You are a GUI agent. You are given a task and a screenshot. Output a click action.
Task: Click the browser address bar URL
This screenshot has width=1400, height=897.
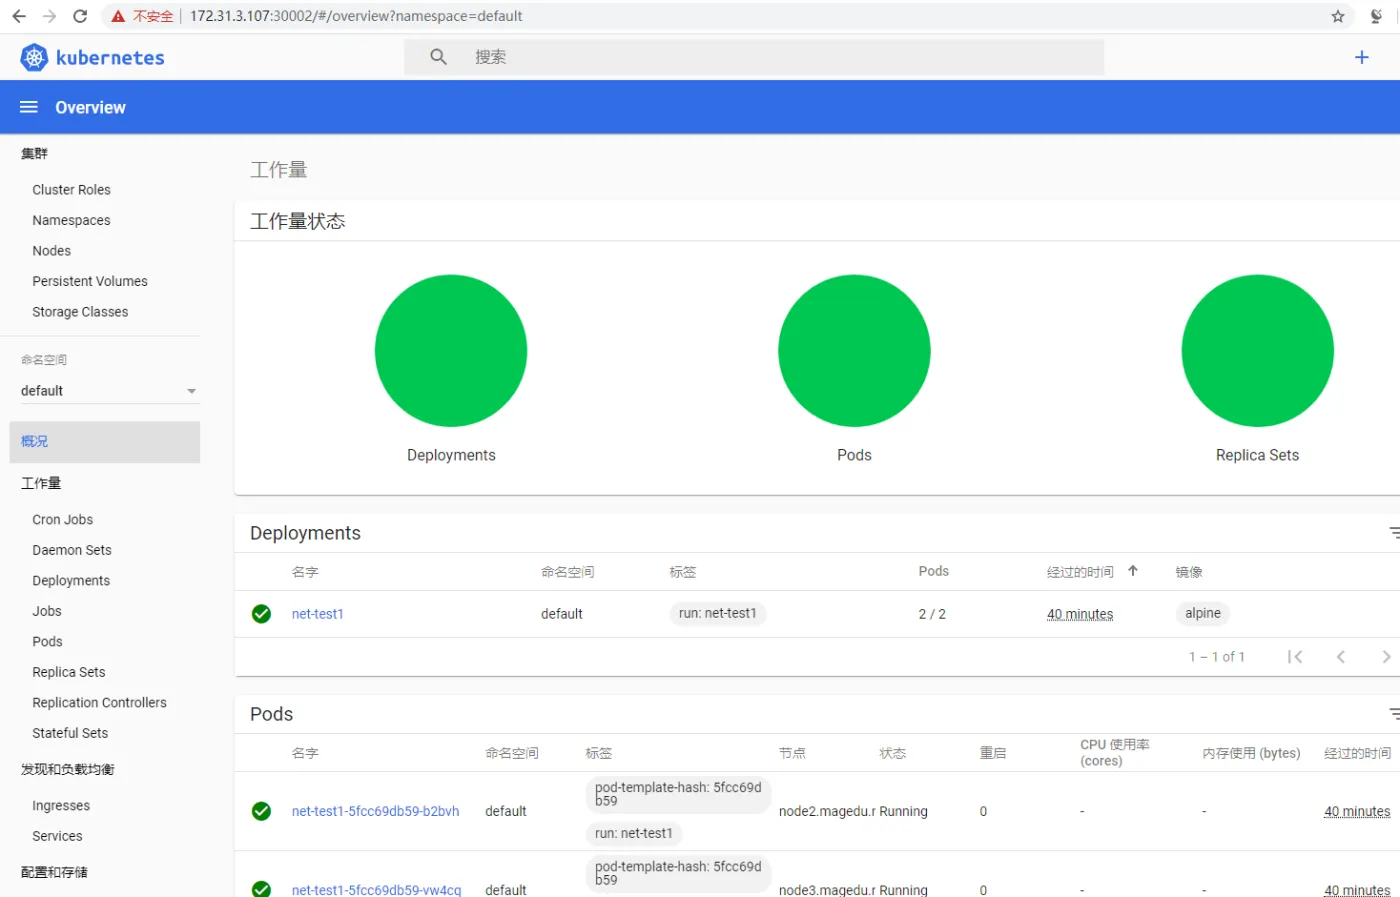coord(356,16)
